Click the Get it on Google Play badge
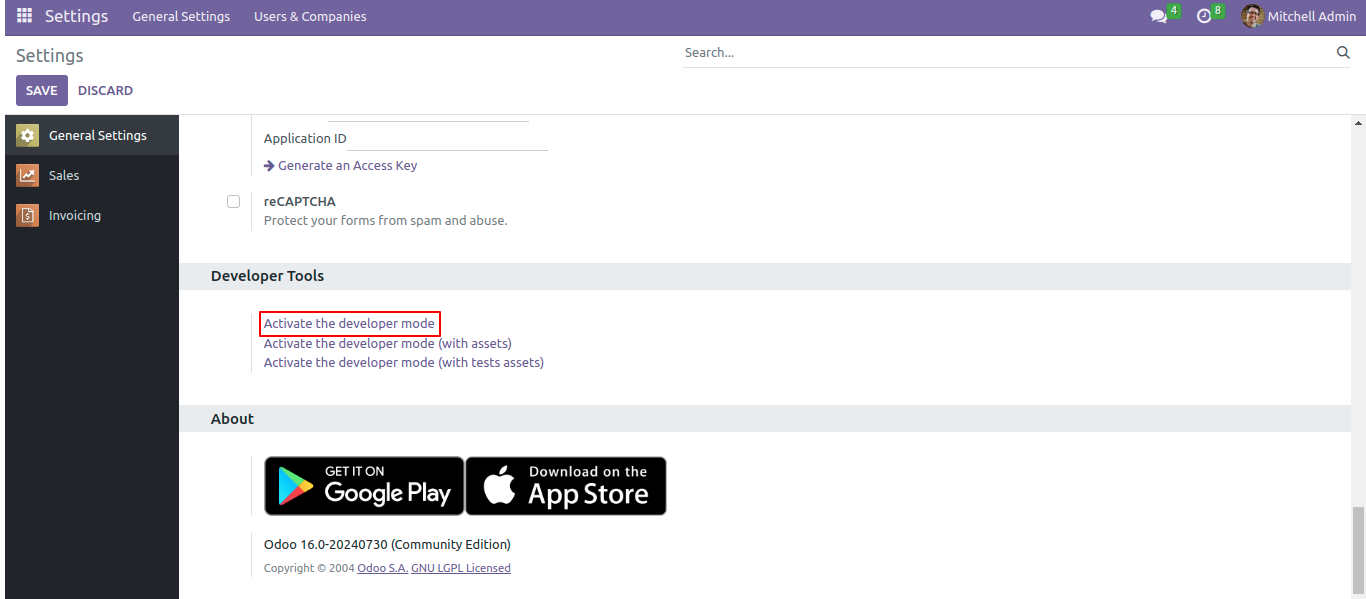 pyautogui.click(x=364, y=486)
